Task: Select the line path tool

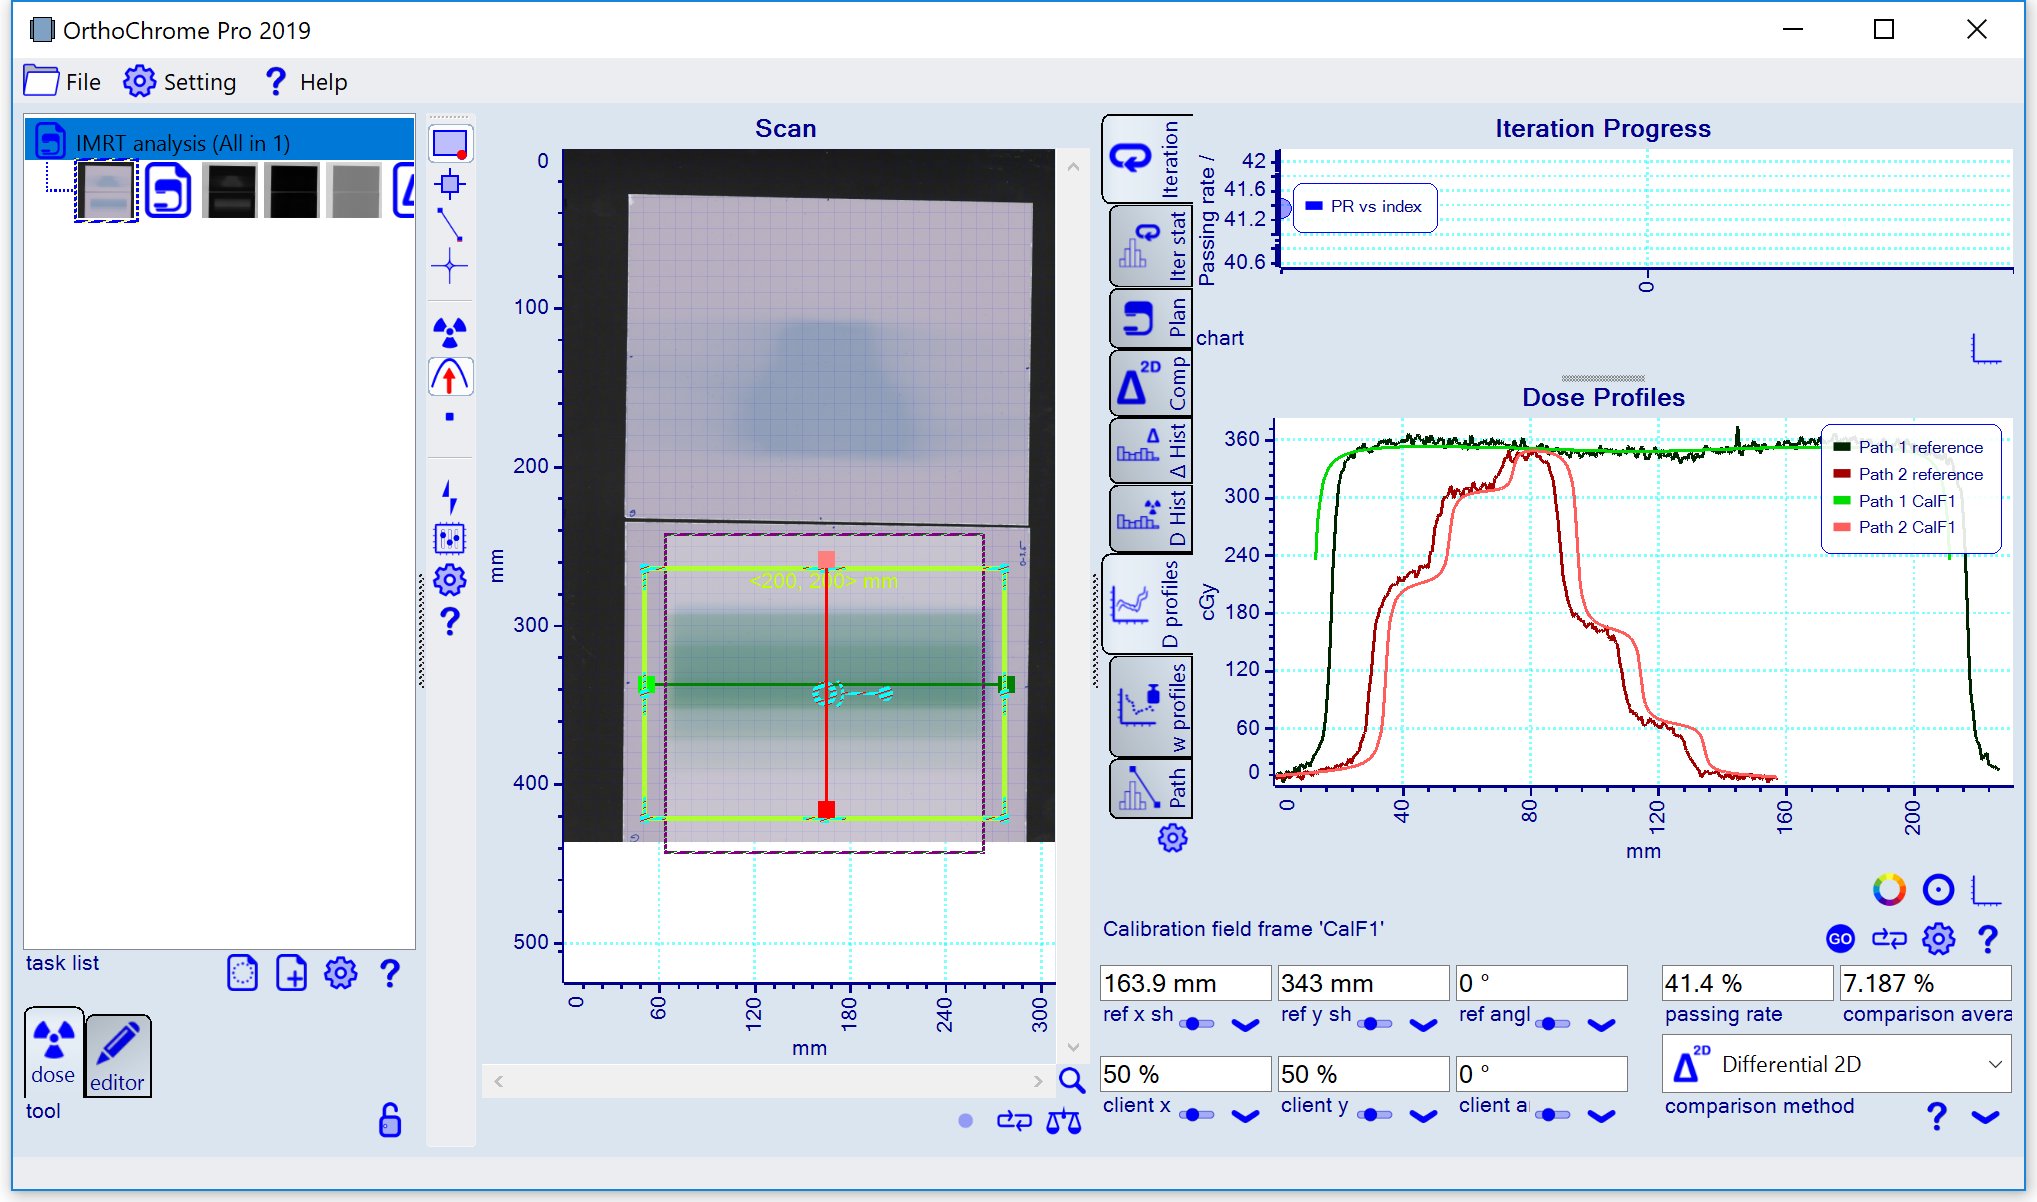Action: pos(450,225)
